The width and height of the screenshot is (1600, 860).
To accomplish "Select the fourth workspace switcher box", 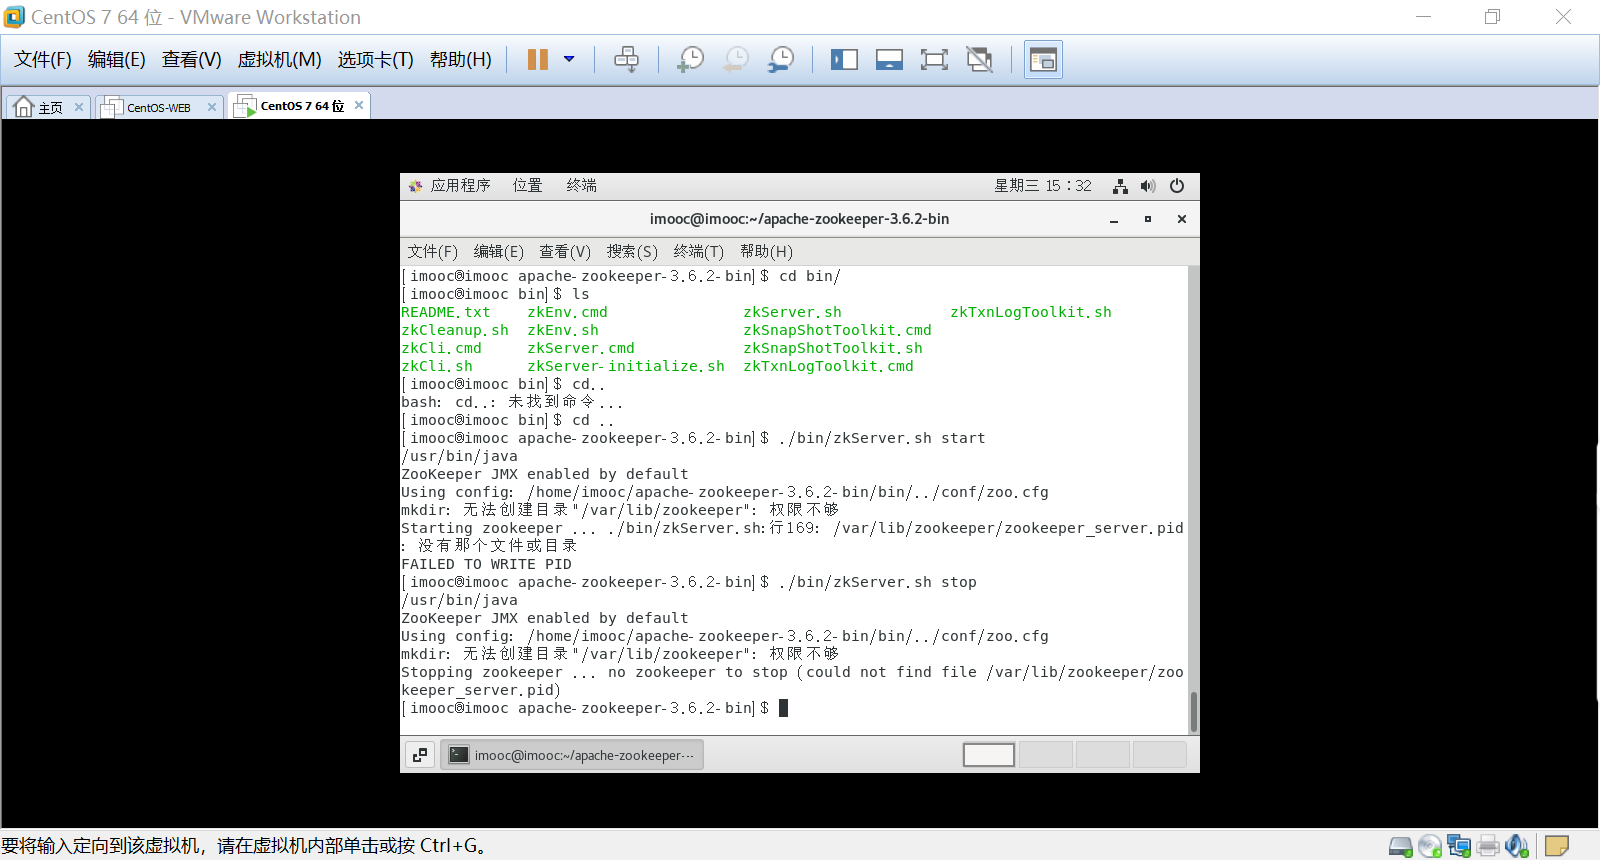I will tap(1160, 755).
